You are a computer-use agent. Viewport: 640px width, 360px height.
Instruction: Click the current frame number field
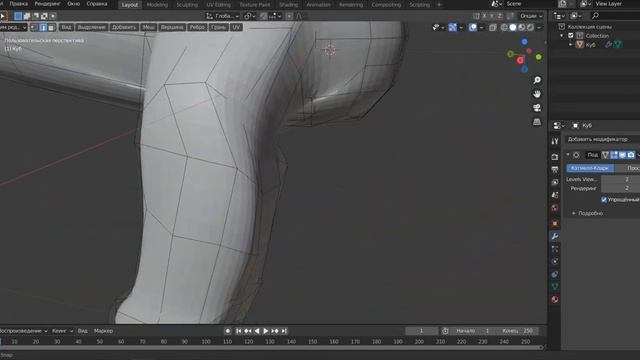pos(421,331)
